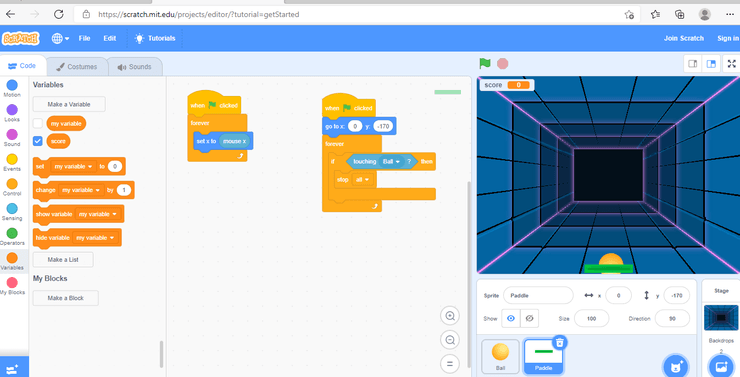
Task: Open the choose a sprite button
Action: [675, 367]
